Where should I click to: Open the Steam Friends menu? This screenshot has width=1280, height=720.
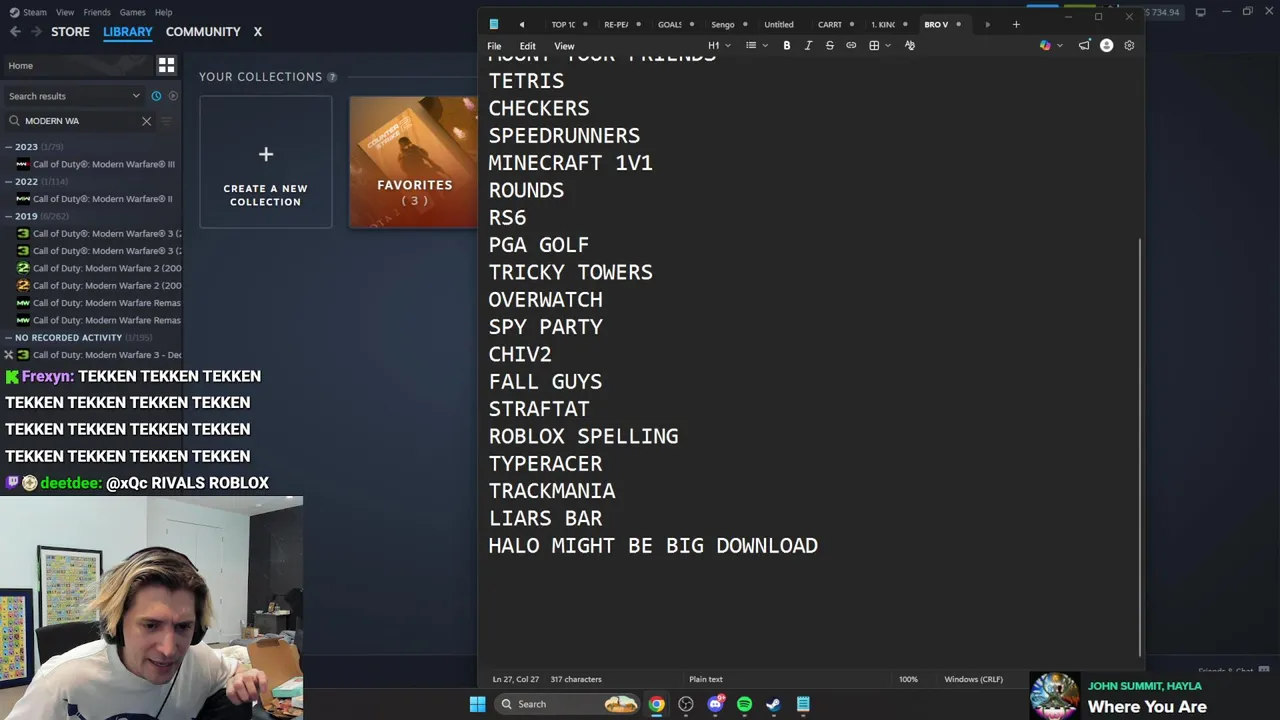(x=97, y=12)
